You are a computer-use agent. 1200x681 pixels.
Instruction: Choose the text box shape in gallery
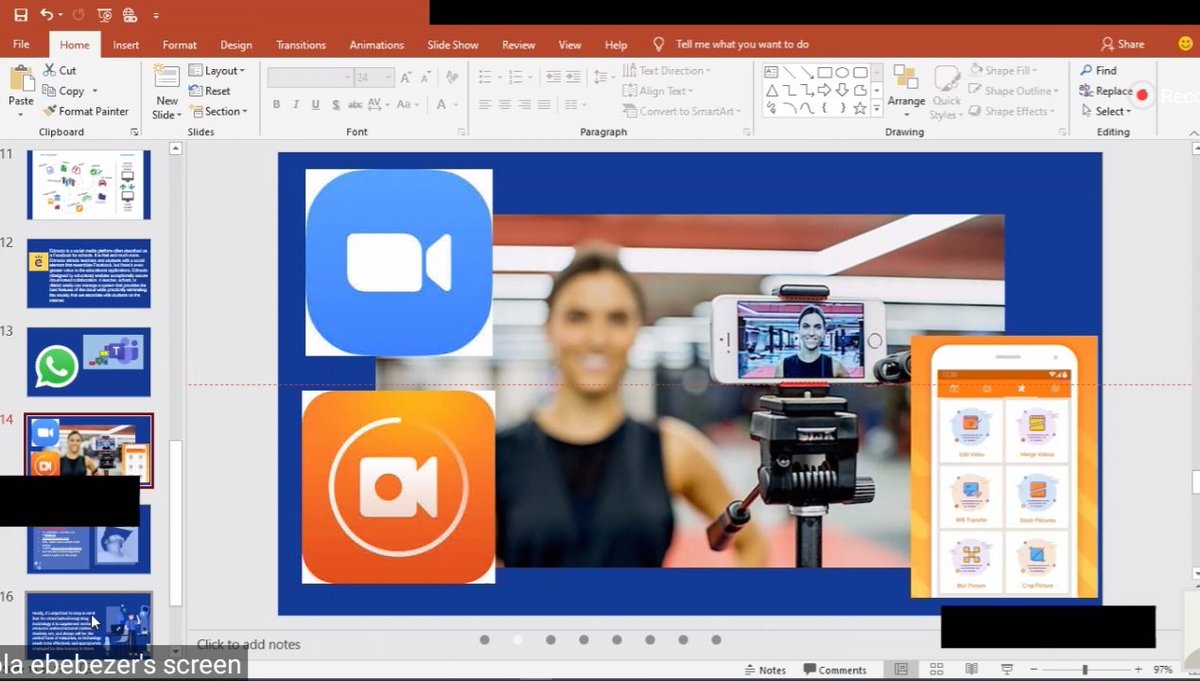click(x=771, y=72)
